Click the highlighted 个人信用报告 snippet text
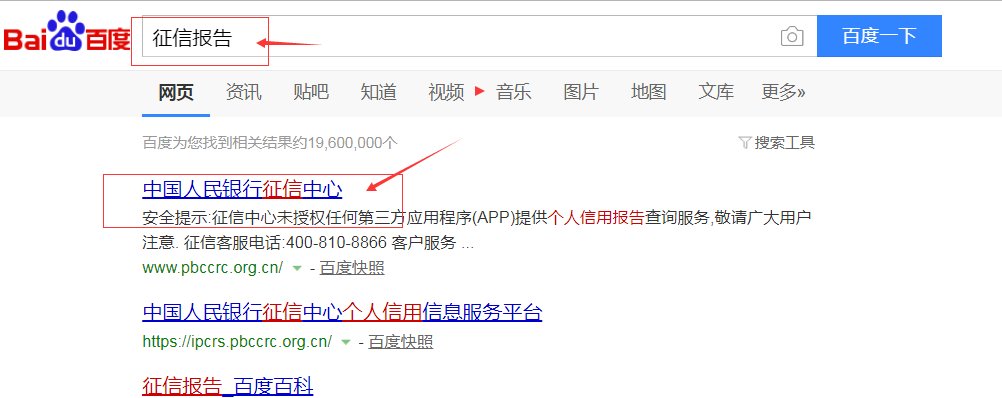Screen dimensions: 1002x398 tap(596, 218)
